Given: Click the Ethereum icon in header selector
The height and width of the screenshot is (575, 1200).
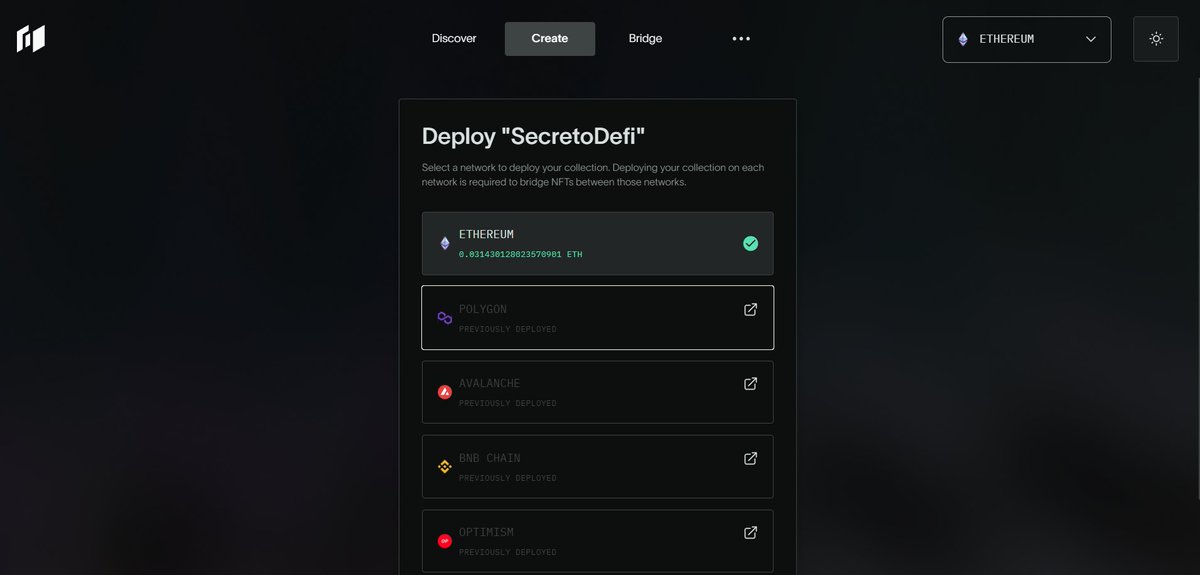Looking at the screenshot, I should (963, 39).
